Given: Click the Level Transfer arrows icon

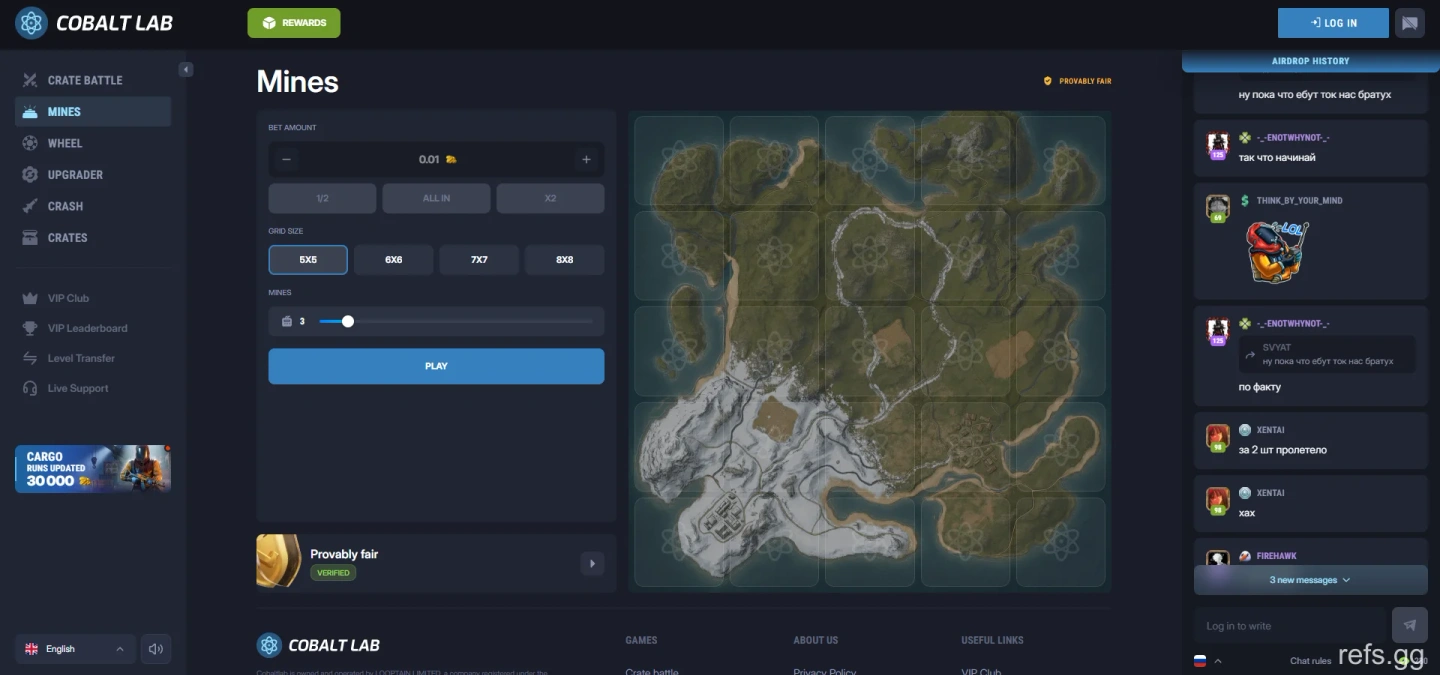Looking at the screenshot, I should (30, 358).
